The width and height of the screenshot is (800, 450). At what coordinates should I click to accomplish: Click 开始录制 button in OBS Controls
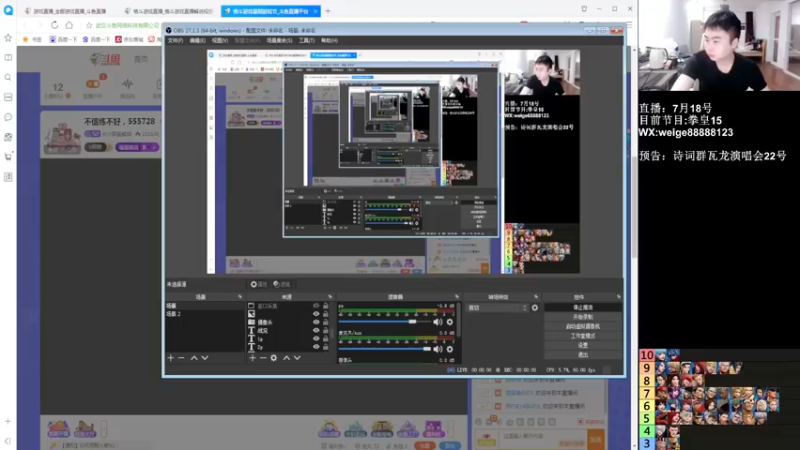pos(583,317)
